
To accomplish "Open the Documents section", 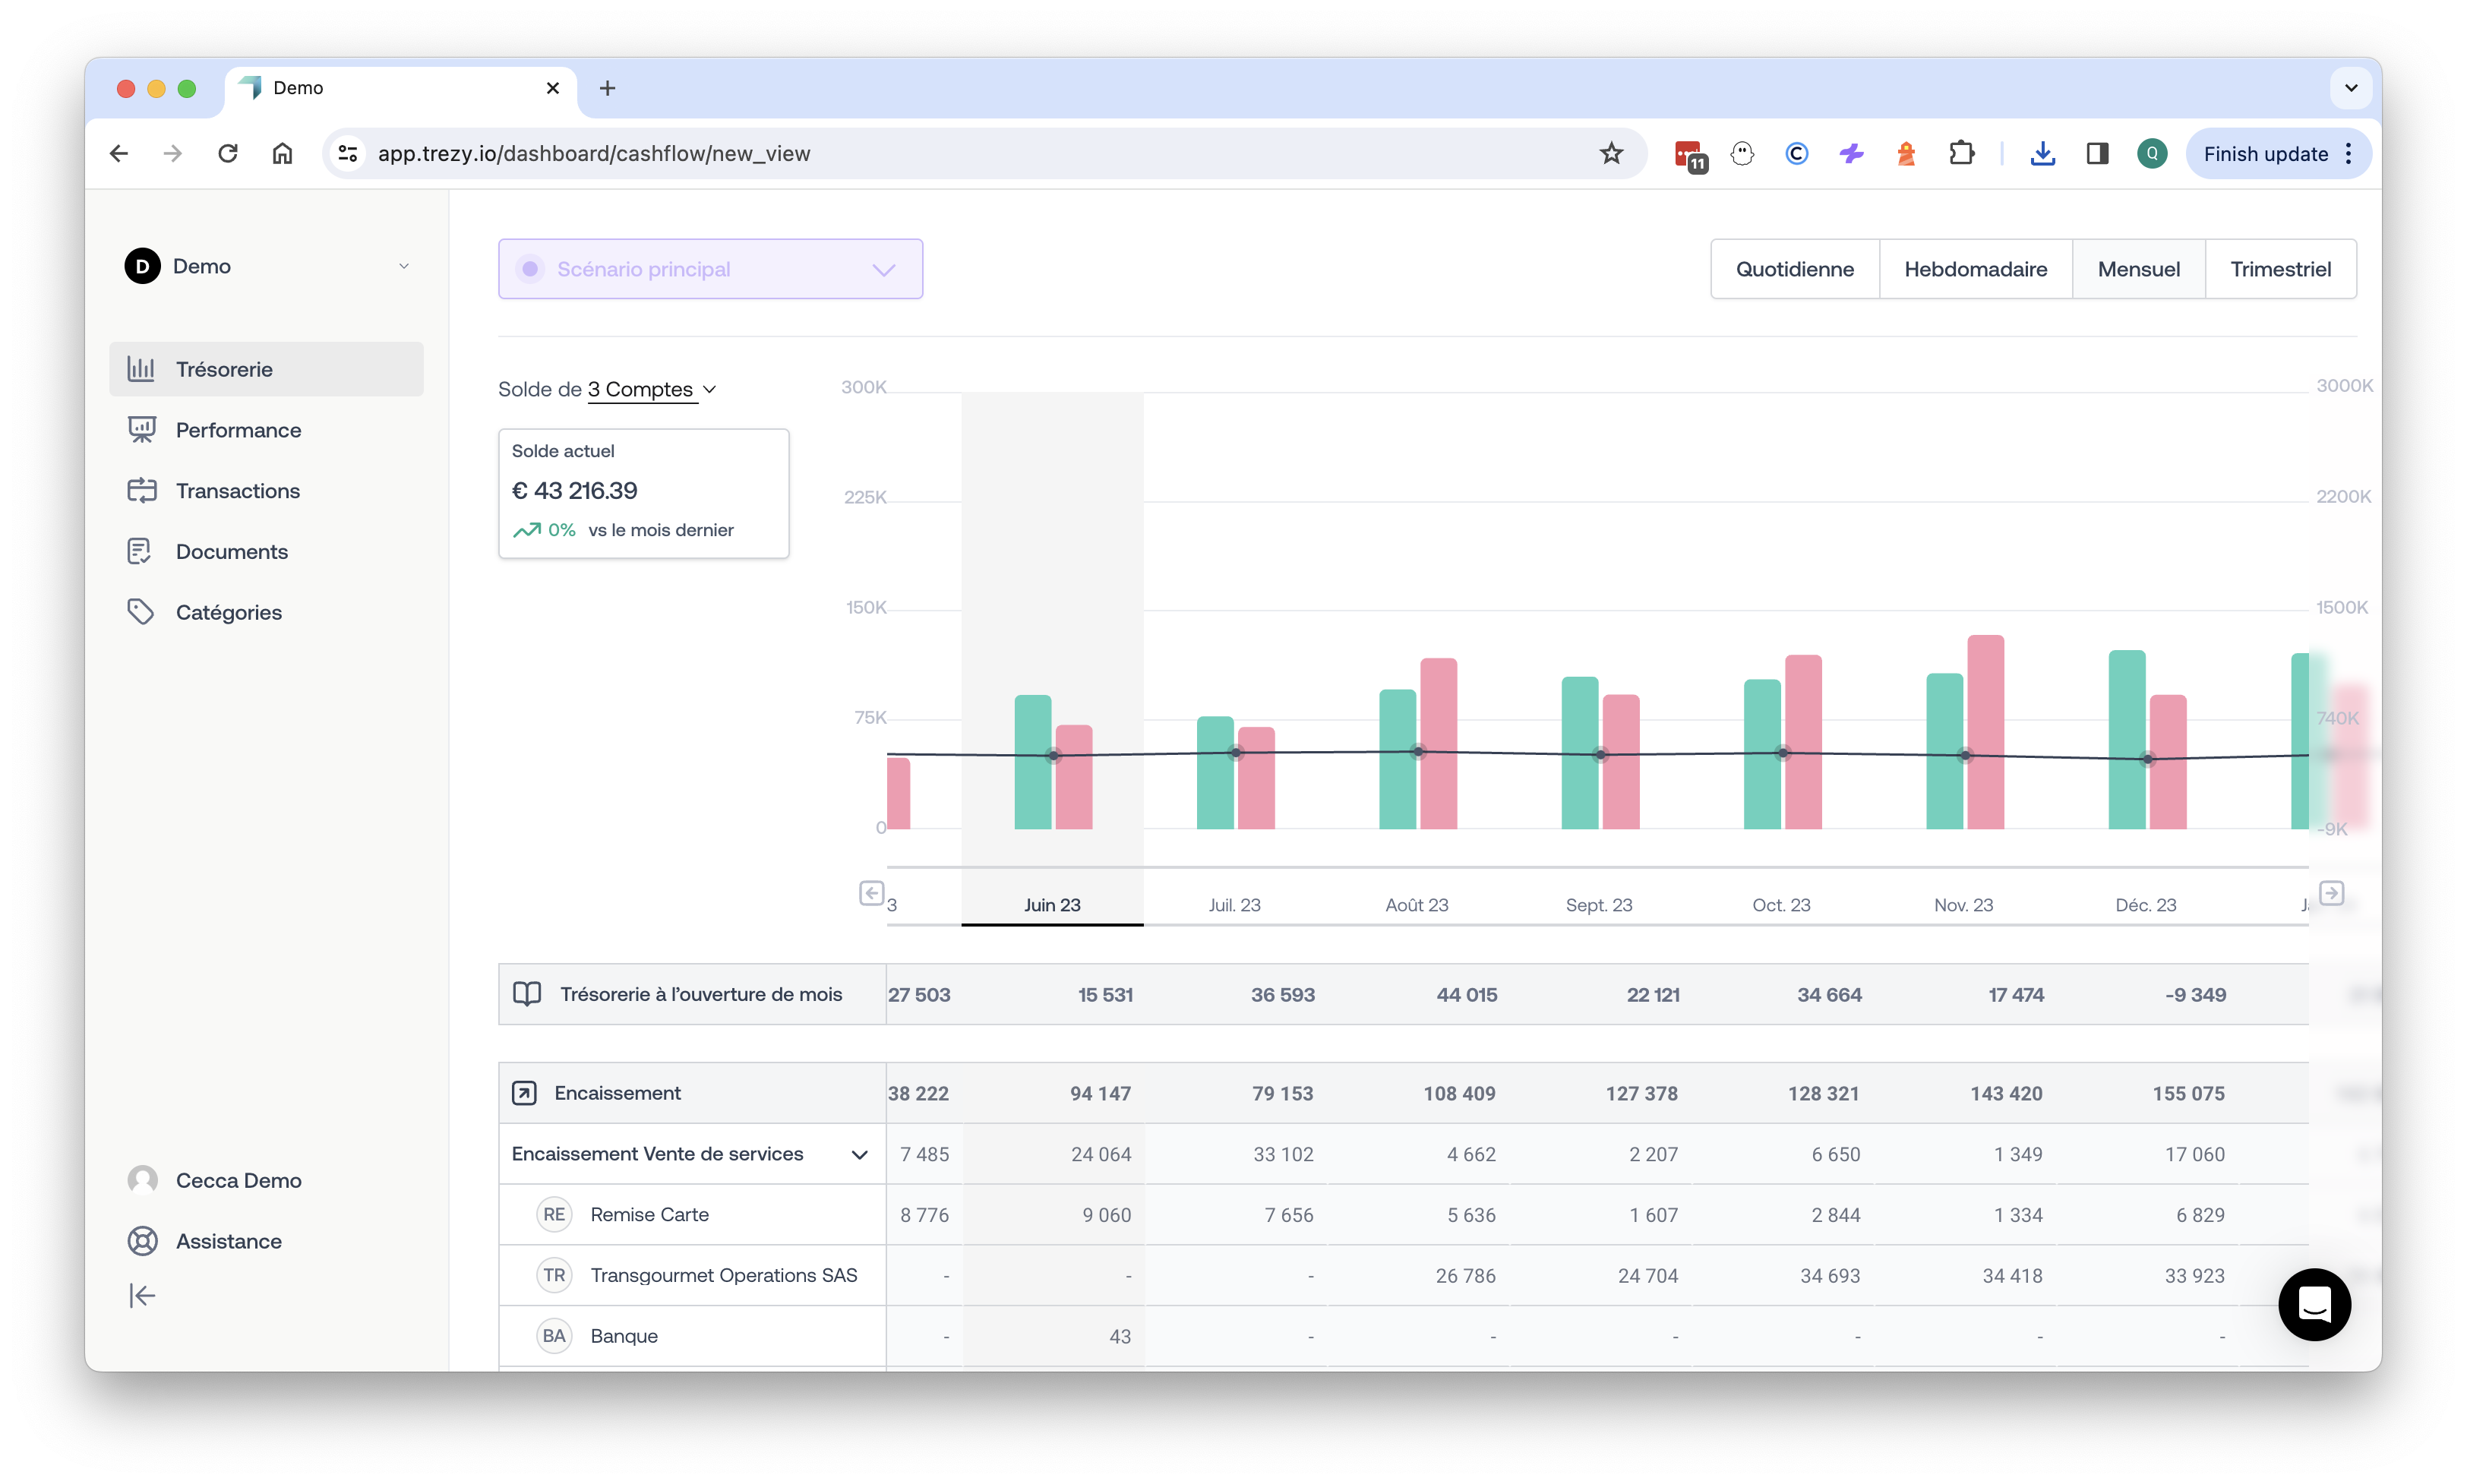I will pyautogui.click(x=232, y=551).
